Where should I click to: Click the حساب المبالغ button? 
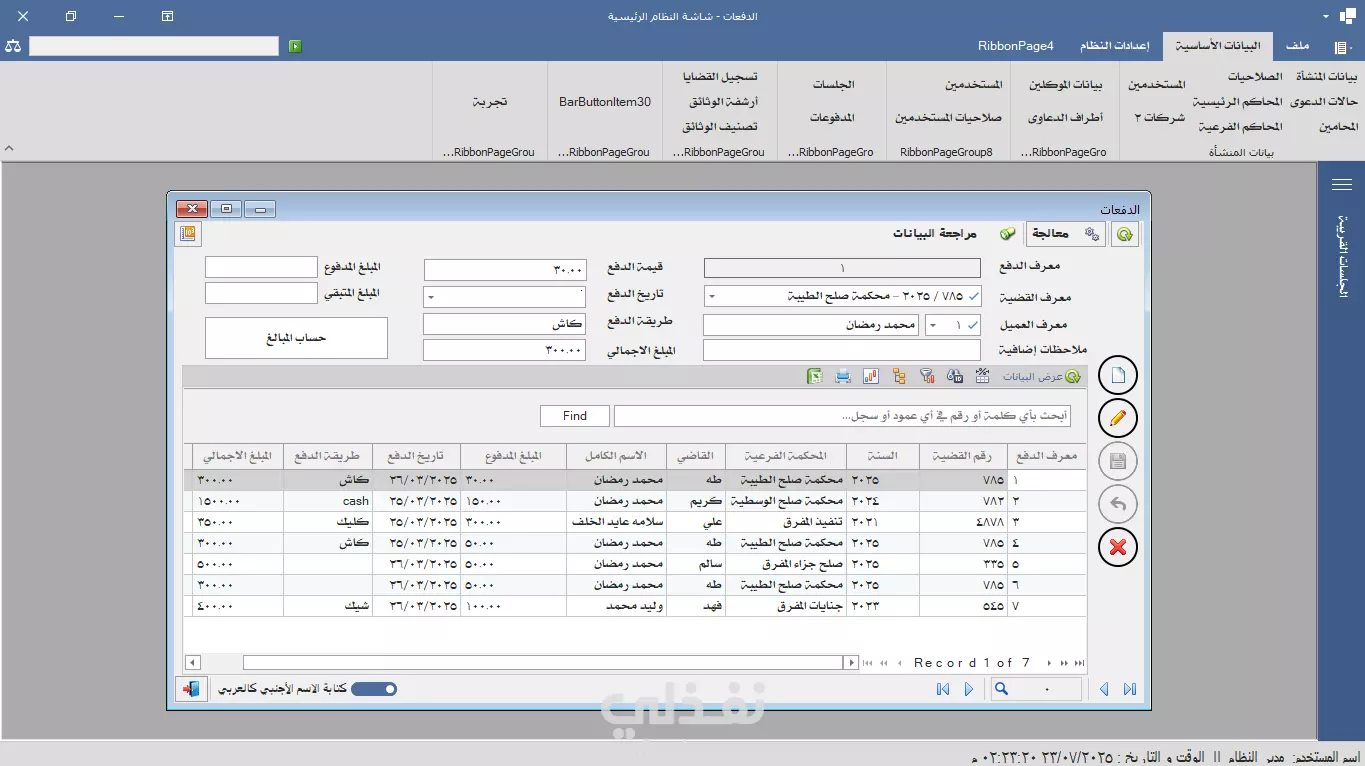[296, 338]
